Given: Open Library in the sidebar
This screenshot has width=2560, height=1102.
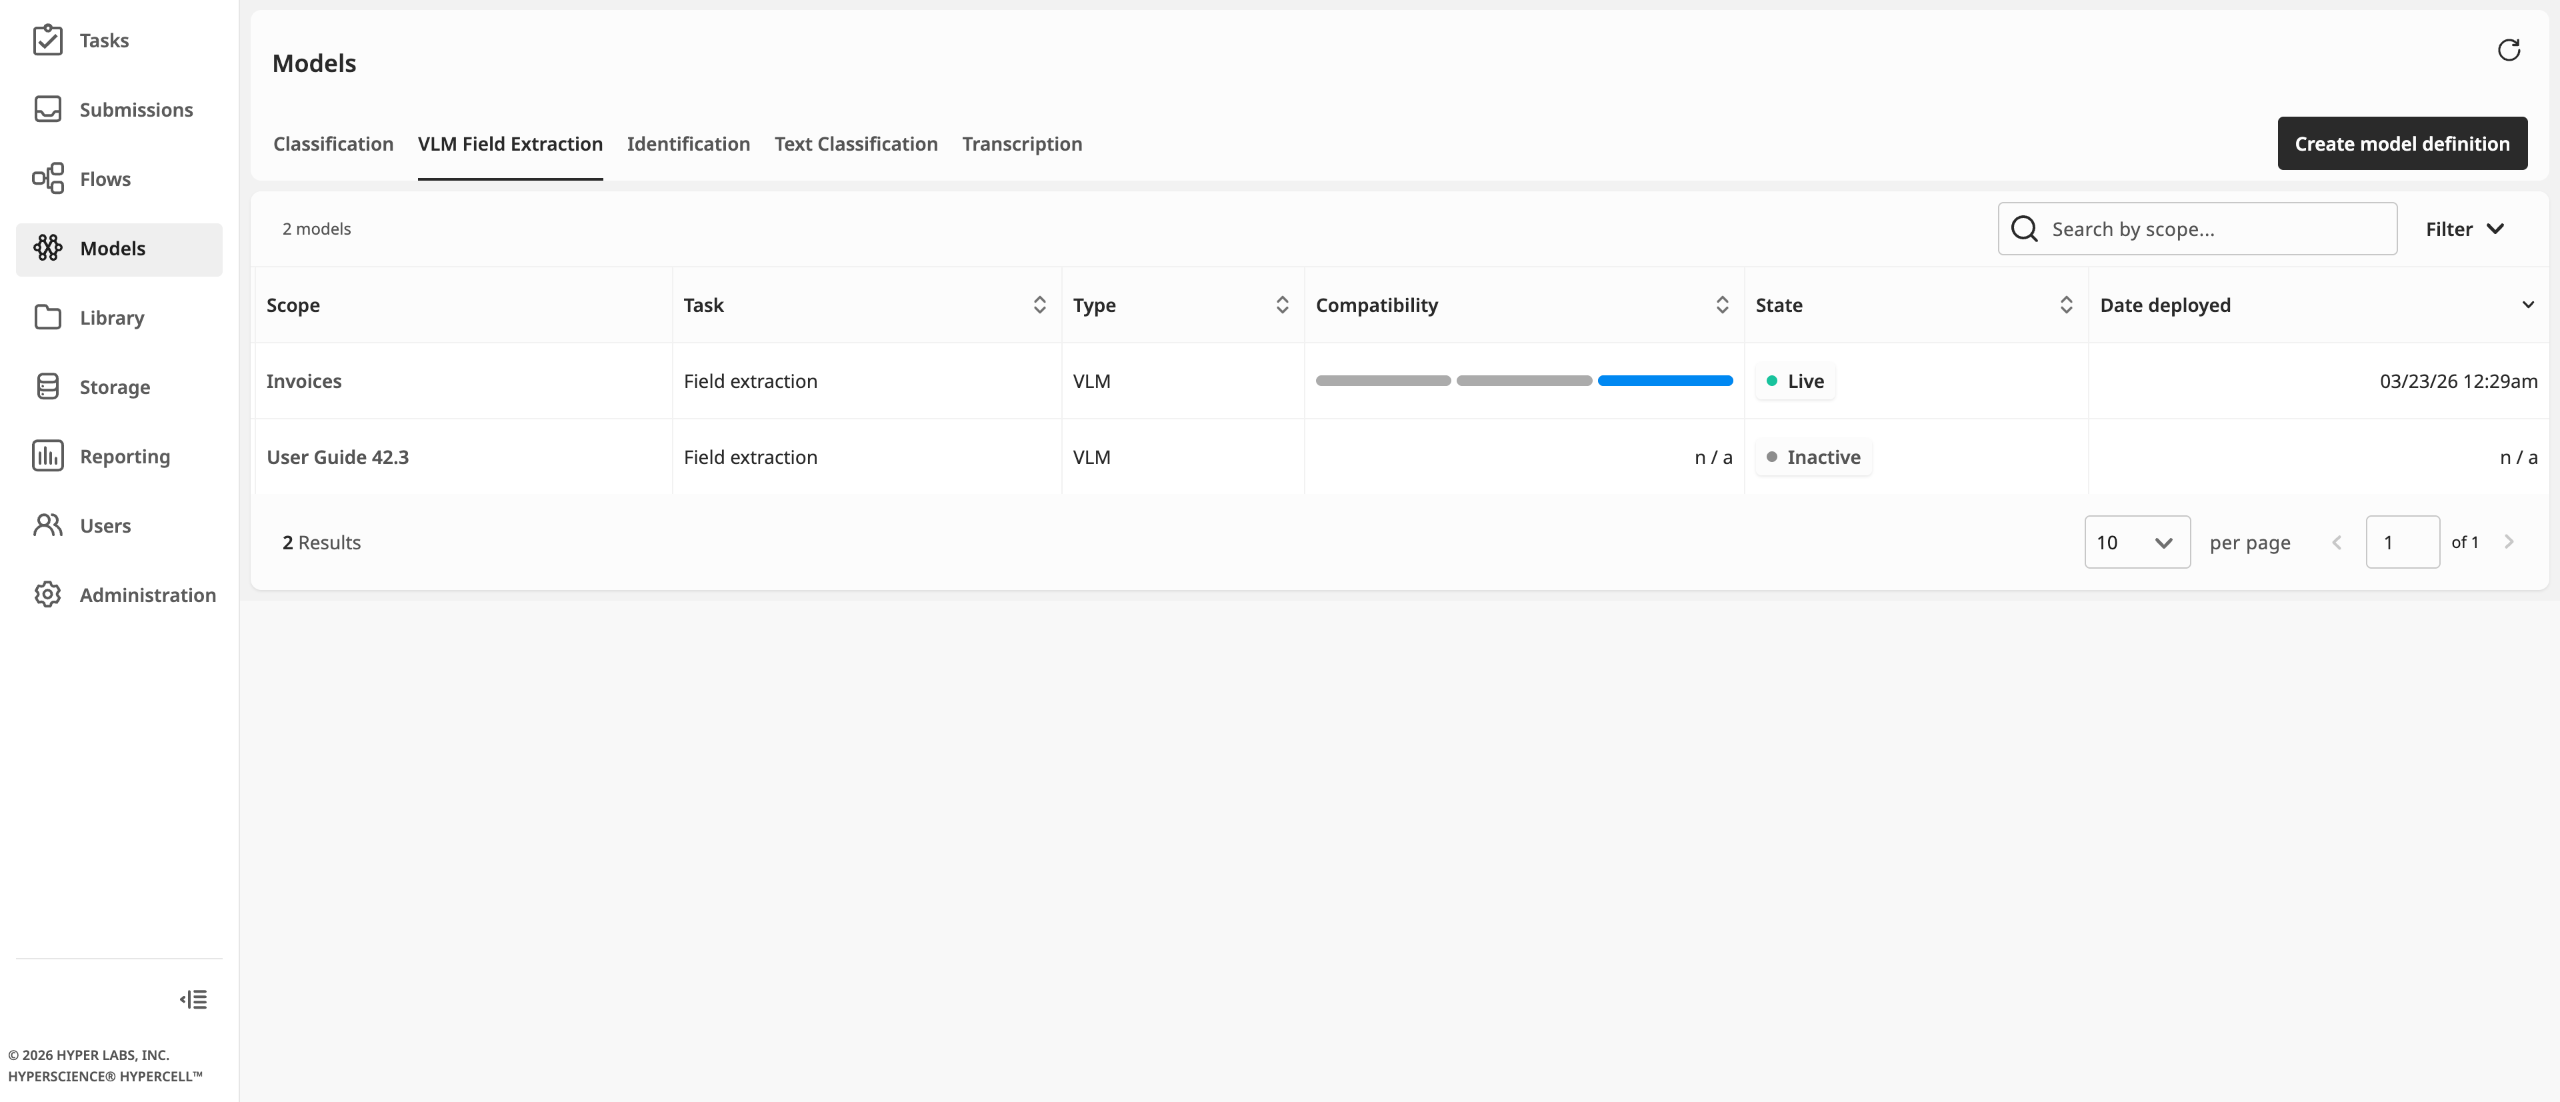Looking at the screenshot, I should [x=112, y=318].
